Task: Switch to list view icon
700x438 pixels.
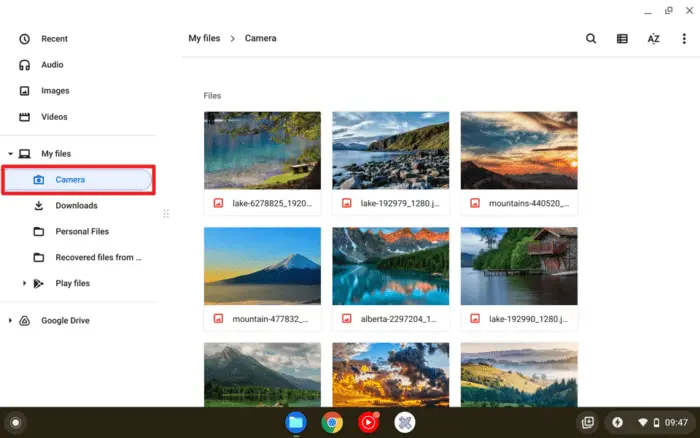Action: [x=622, y=39]
